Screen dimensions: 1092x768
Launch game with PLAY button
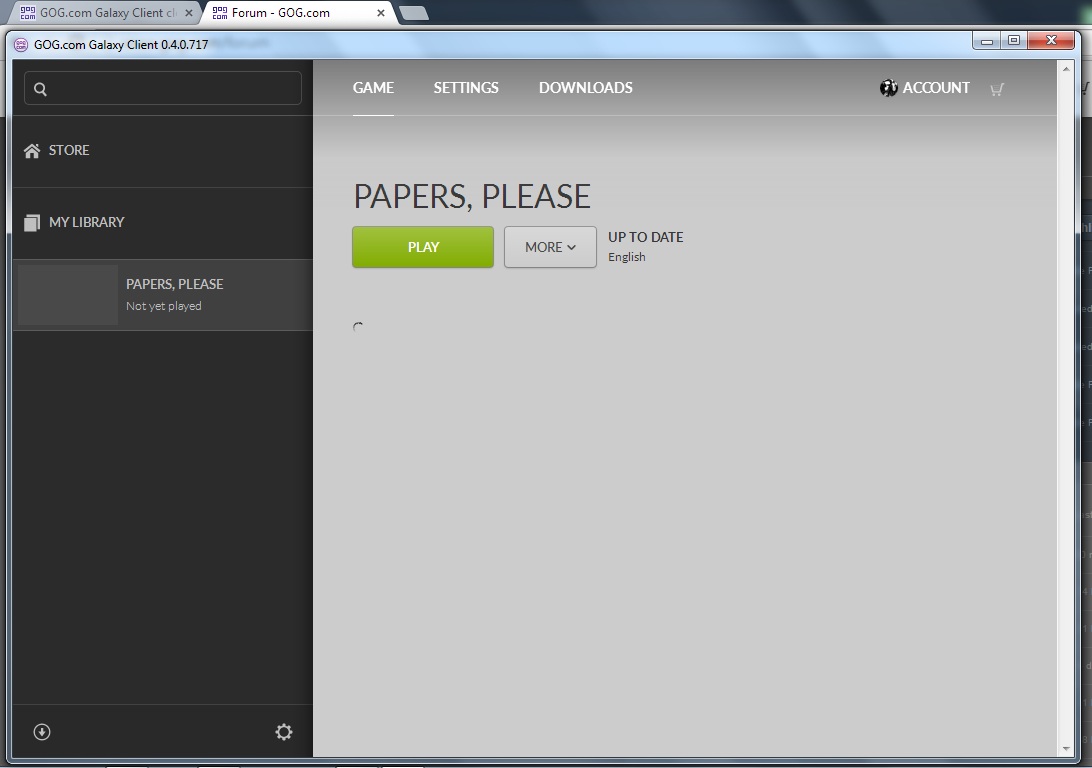click(x=423, y=246)
